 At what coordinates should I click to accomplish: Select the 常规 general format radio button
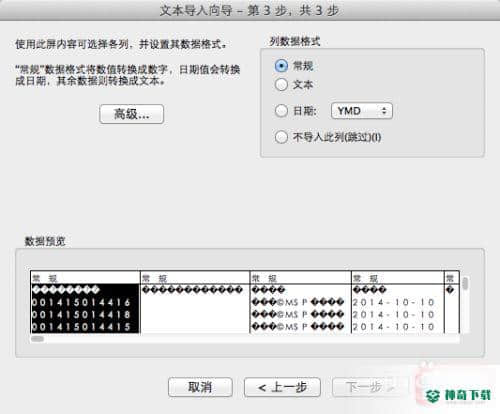(x=281, y=66)
